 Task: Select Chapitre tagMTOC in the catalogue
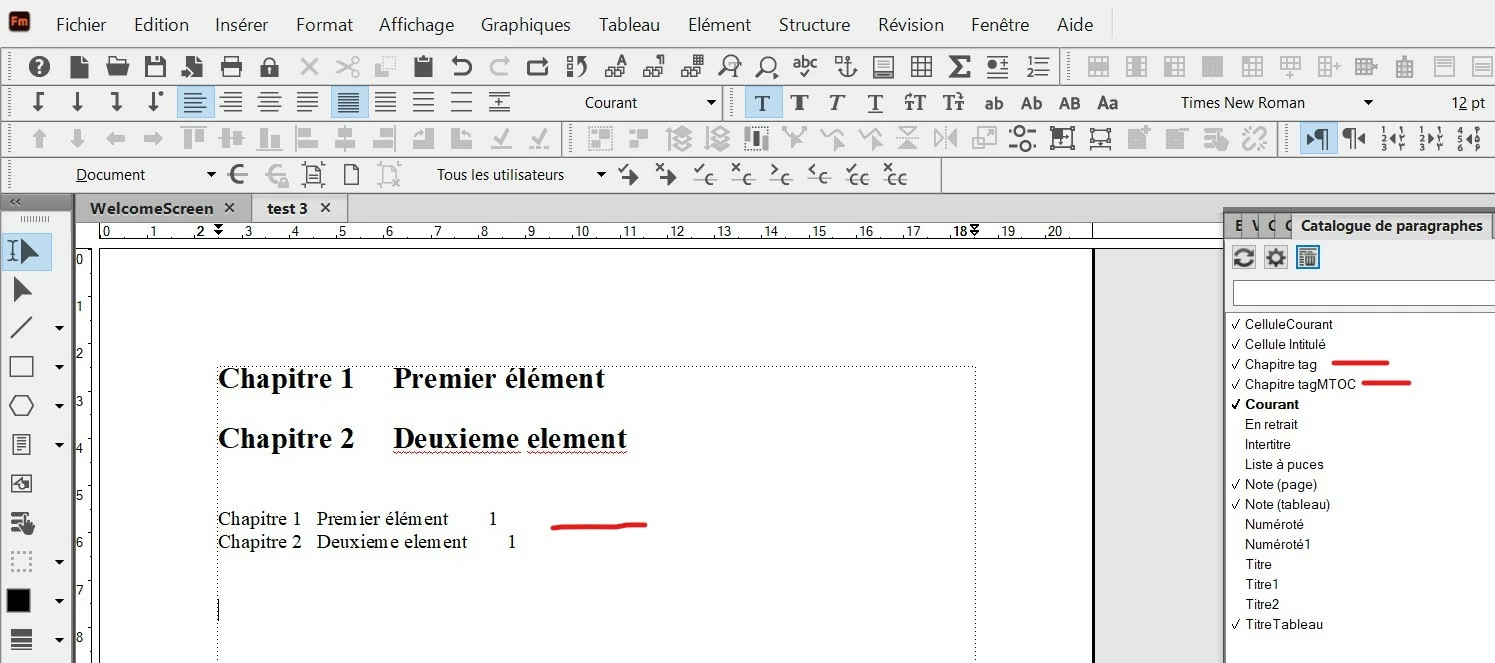pyautogui.click(x=1300, y=384)
